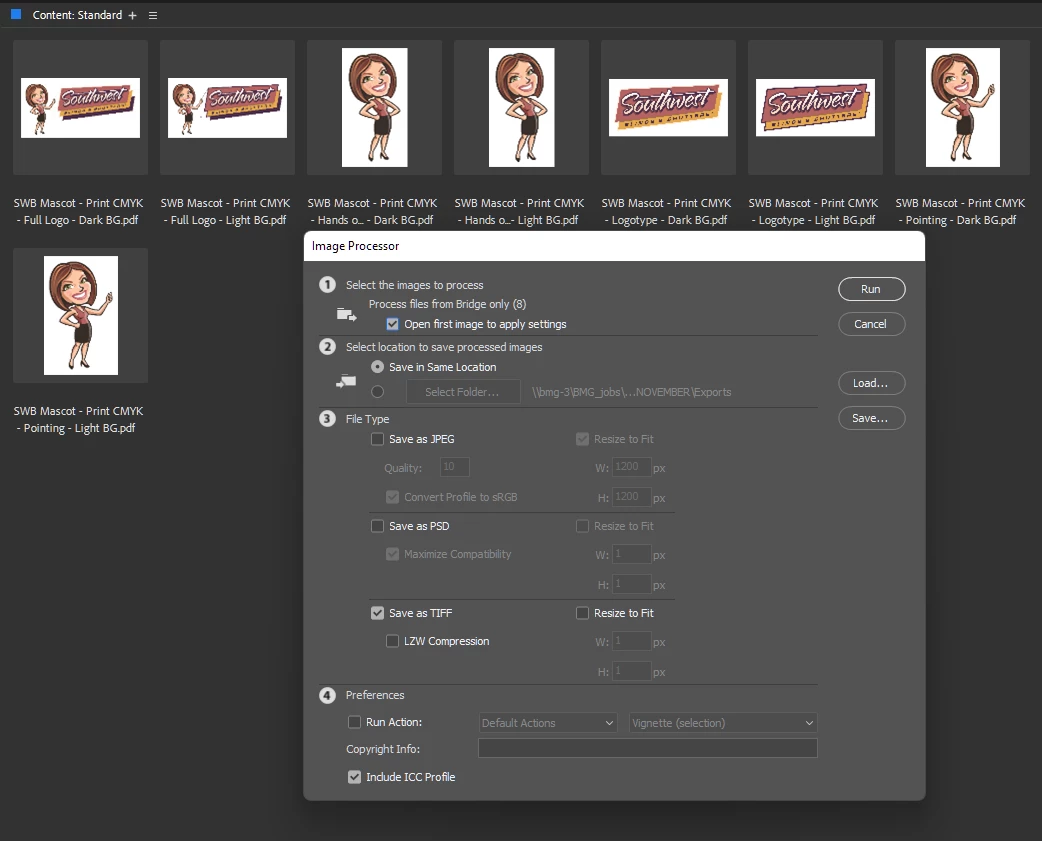Image resolution: width=1042 pixels, height=841 pixels.
Task: Click the blue Content panel square icon
Action: point(16,14)
